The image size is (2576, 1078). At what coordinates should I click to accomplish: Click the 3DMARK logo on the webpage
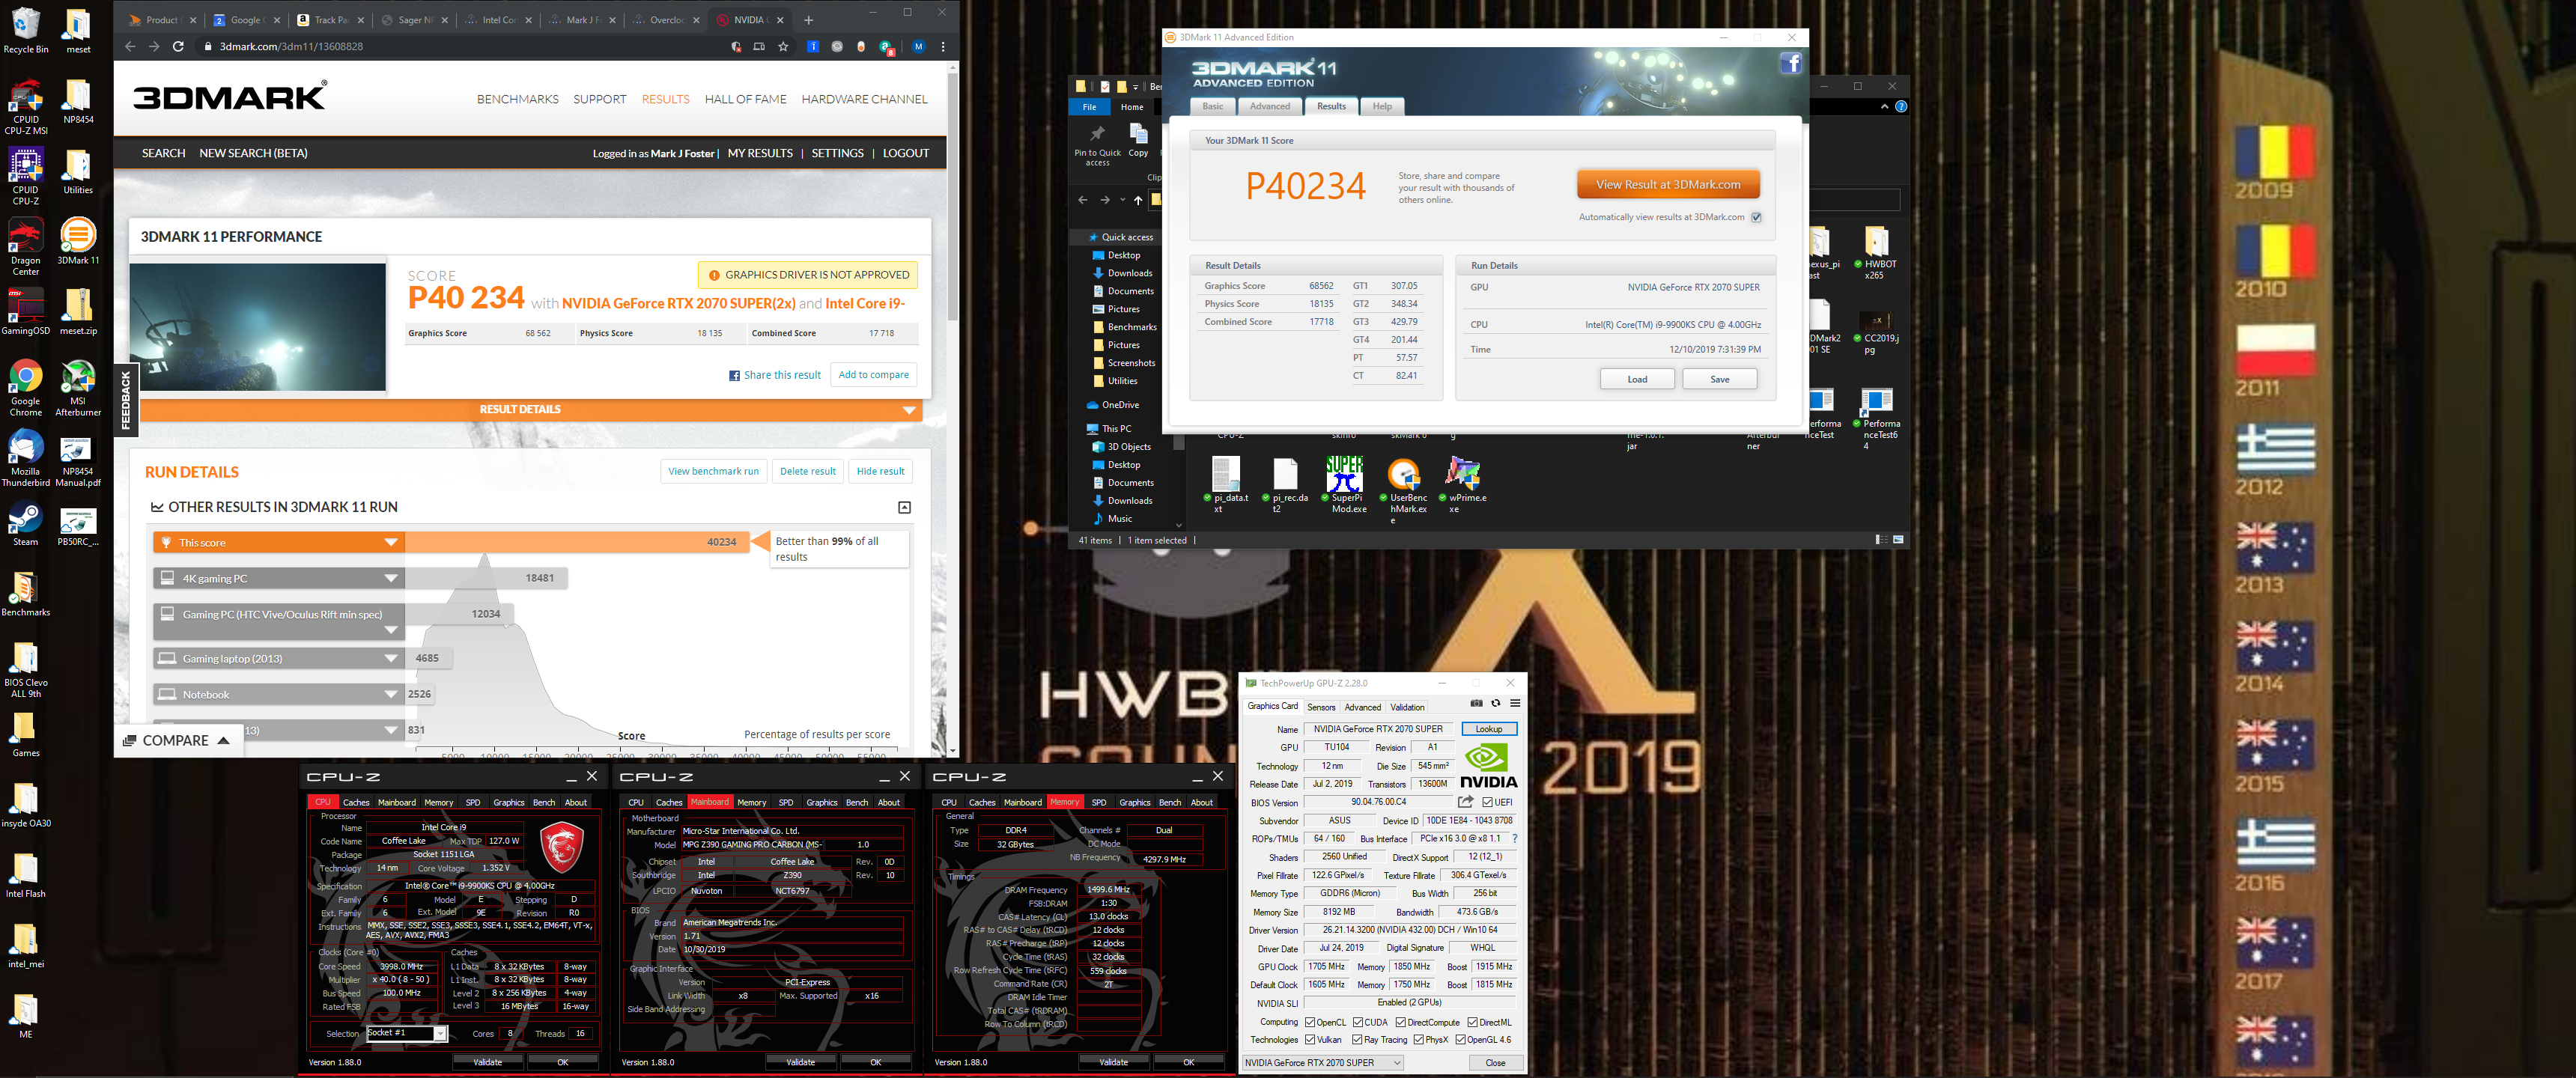coord(230,97)
